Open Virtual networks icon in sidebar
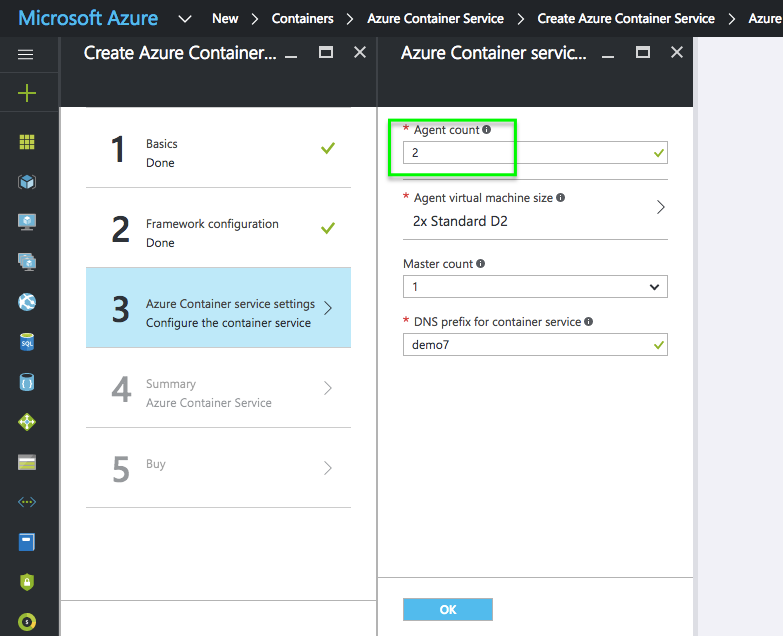The width and height of the screenshot is (783, 636). pos(27,502)
